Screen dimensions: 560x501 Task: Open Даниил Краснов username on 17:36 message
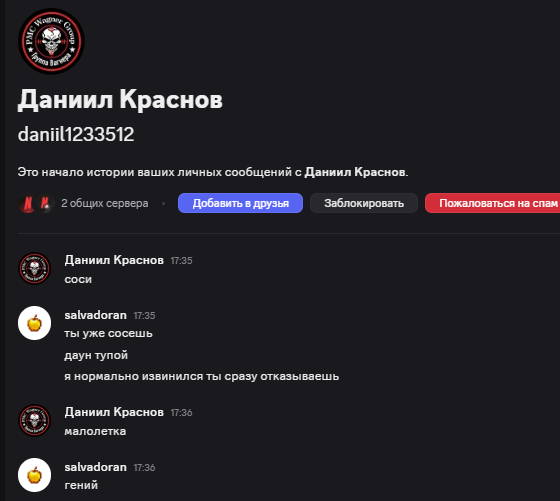tap(114, 412)
